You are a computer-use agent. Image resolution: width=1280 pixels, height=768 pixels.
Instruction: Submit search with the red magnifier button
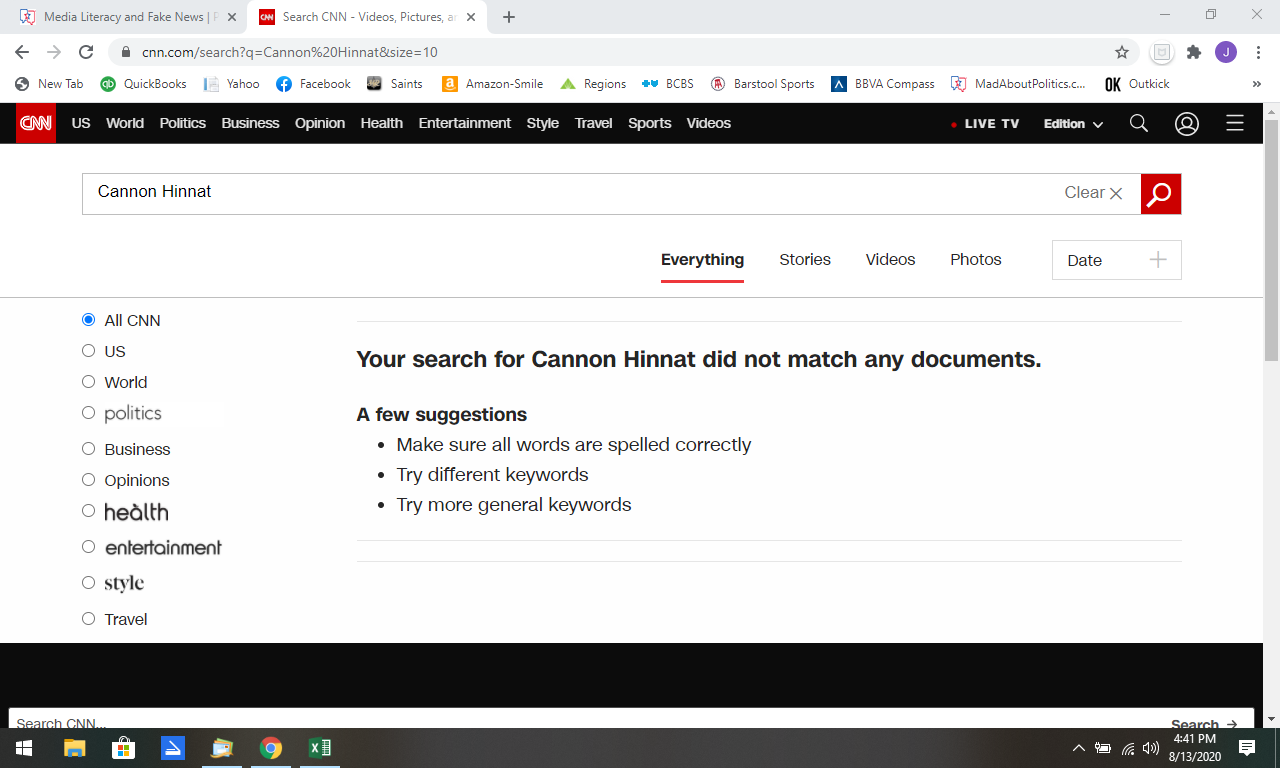(1161, 194)
